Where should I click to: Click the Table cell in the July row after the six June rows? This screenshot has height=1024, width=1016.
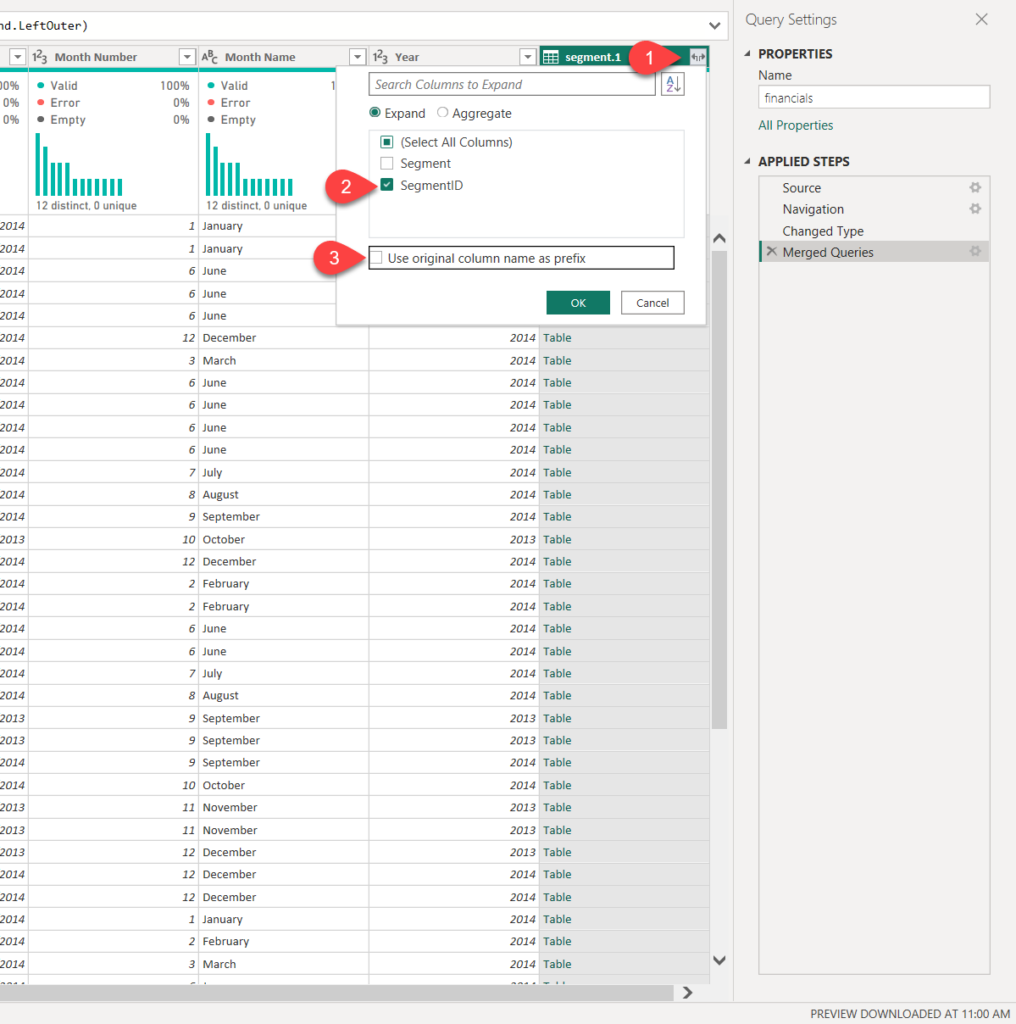tap(624, 472)
